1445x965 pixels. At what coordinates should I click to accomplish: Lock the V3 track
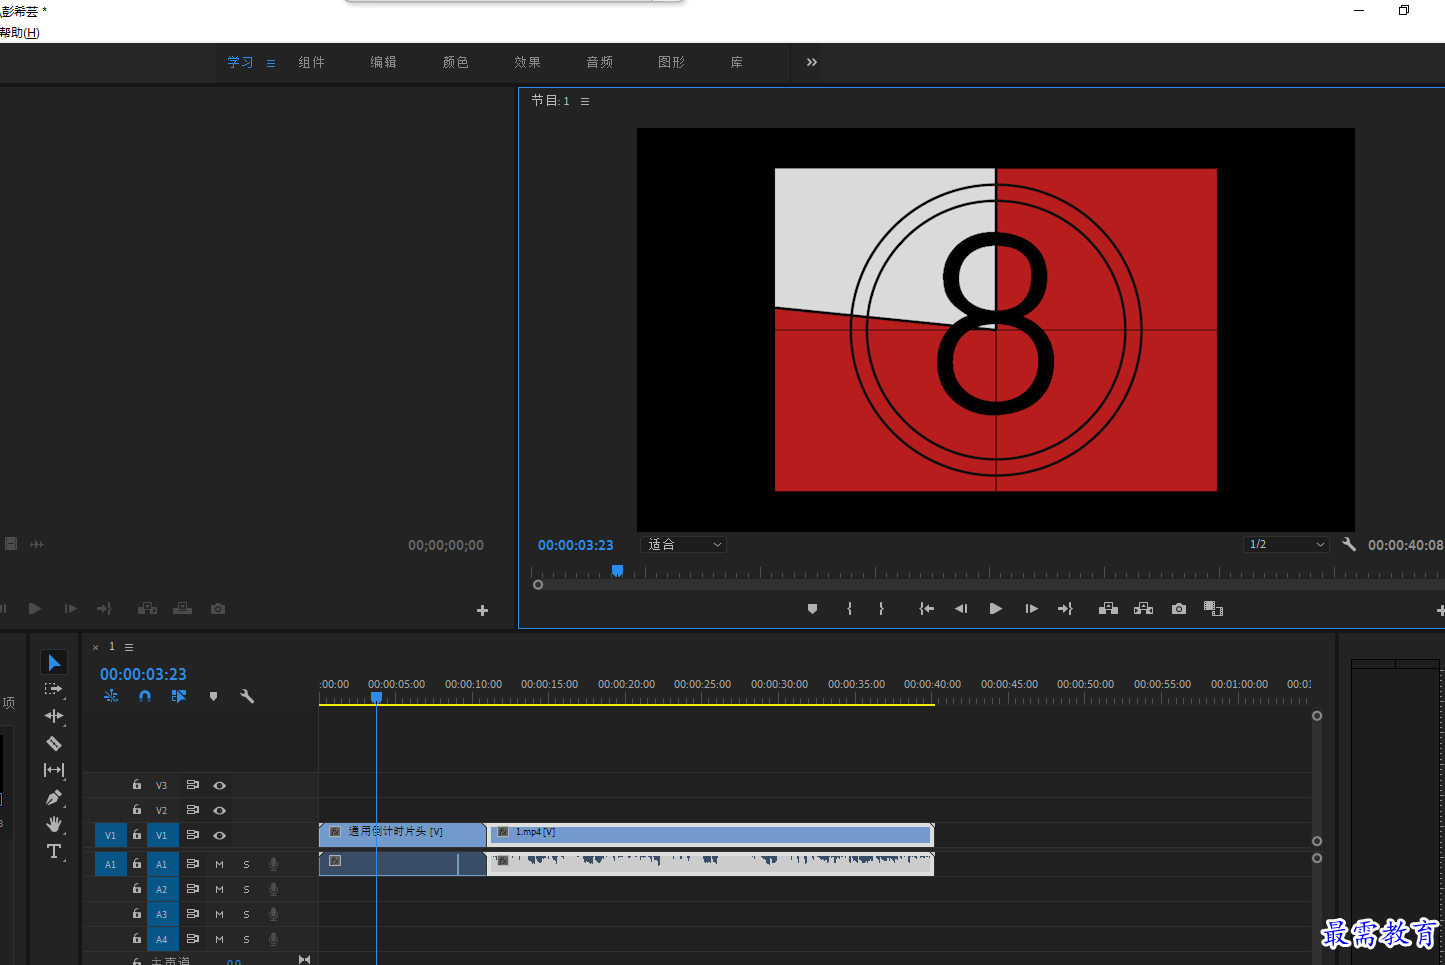[x=137, y=785]
